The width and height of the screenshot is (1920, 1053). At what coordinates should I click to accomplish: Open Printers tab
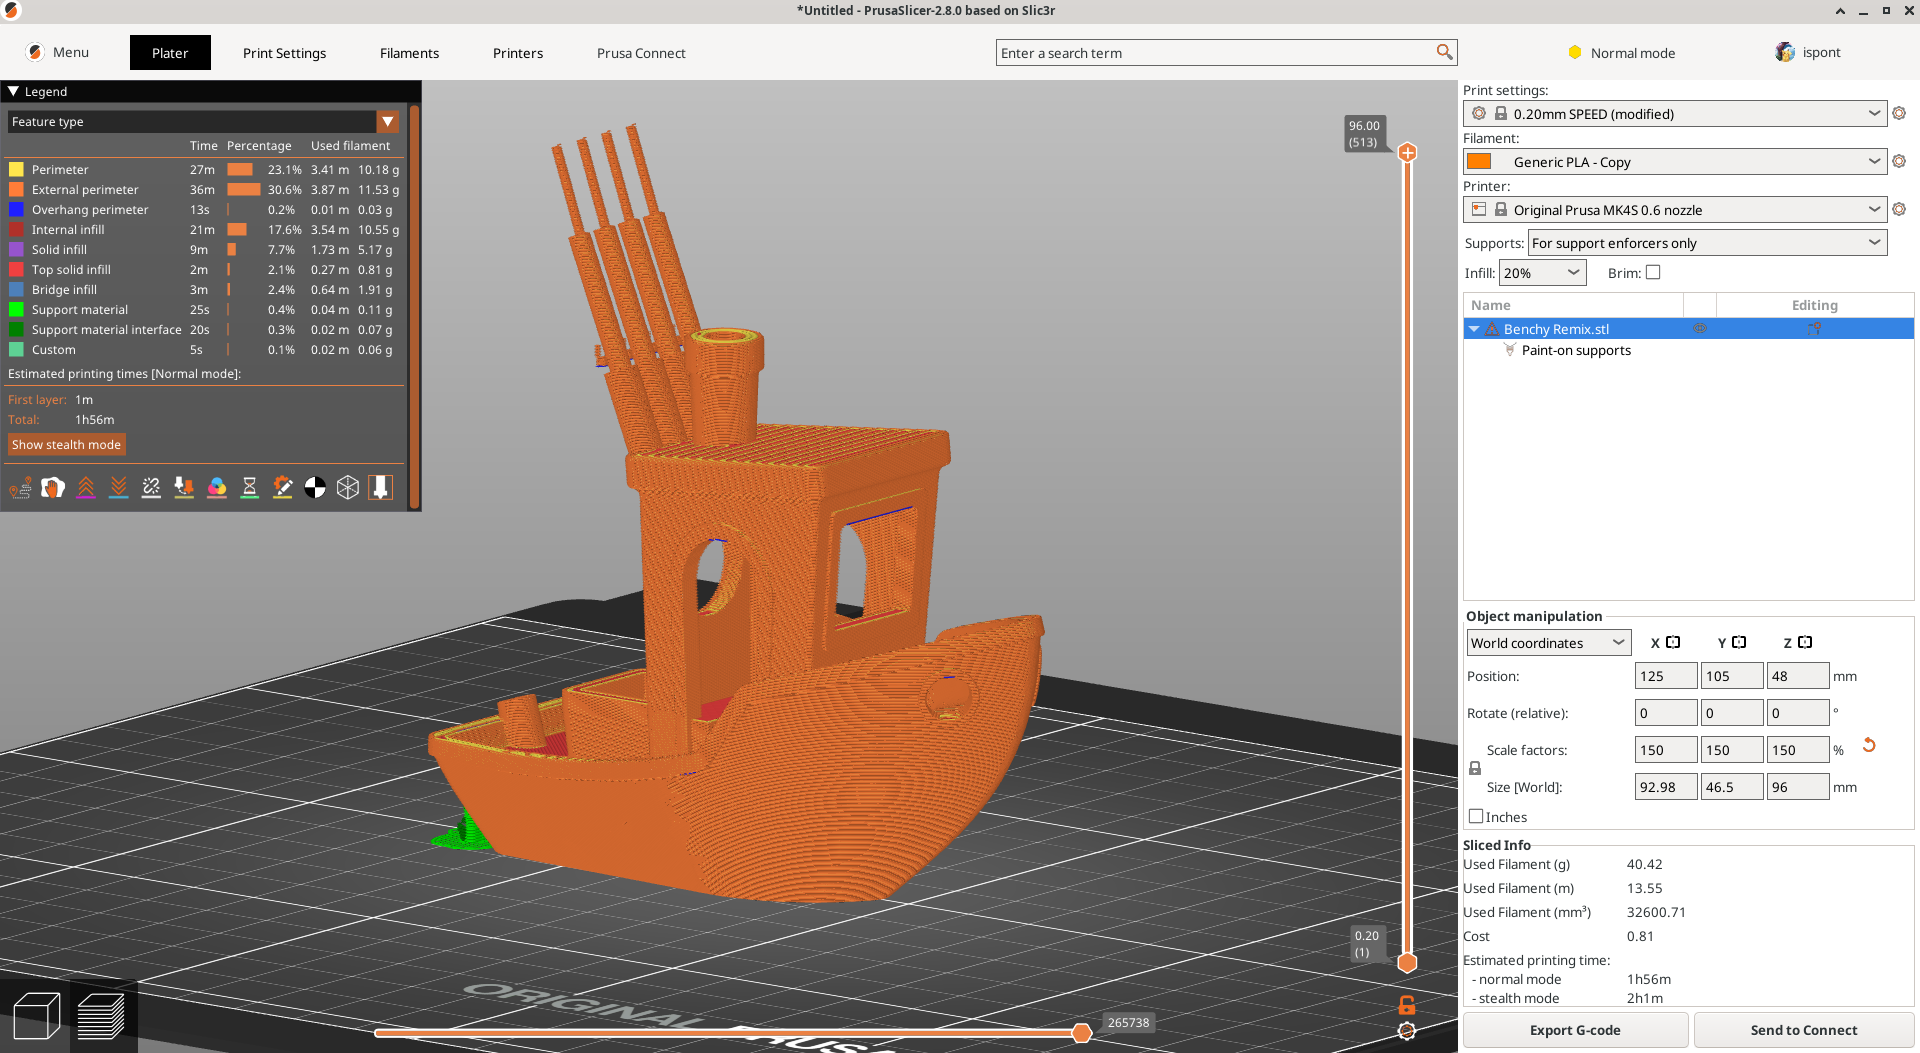pos(518,53)
